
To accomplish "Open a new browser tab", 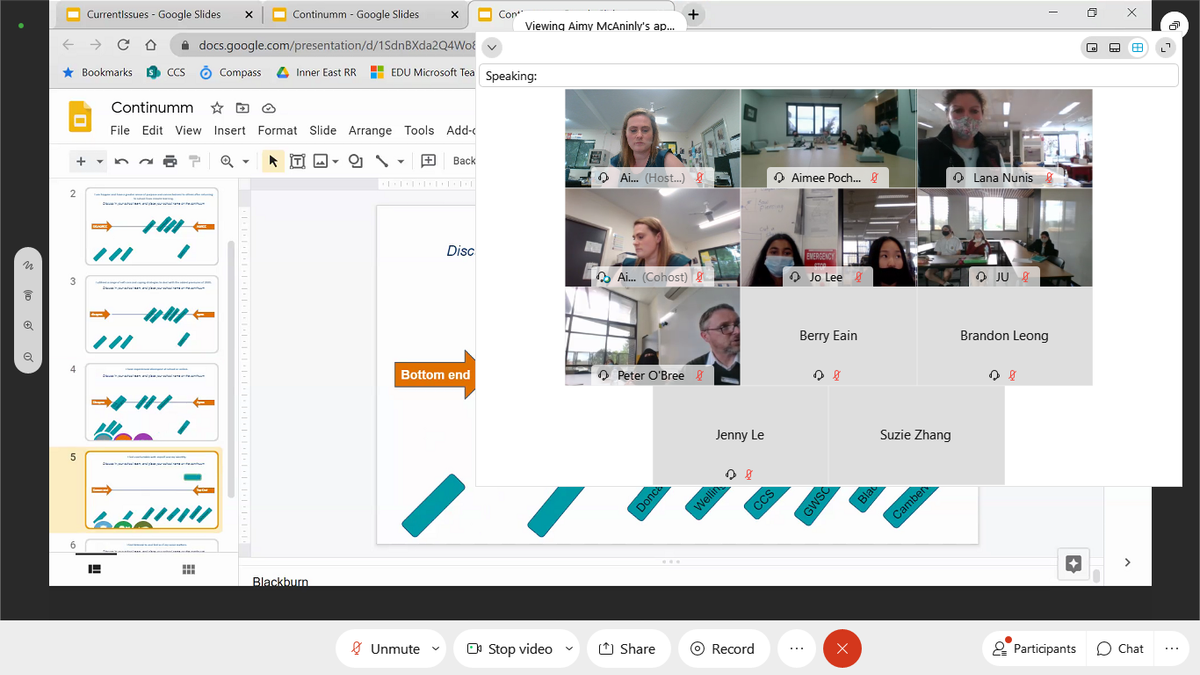I will coord(694,14).
